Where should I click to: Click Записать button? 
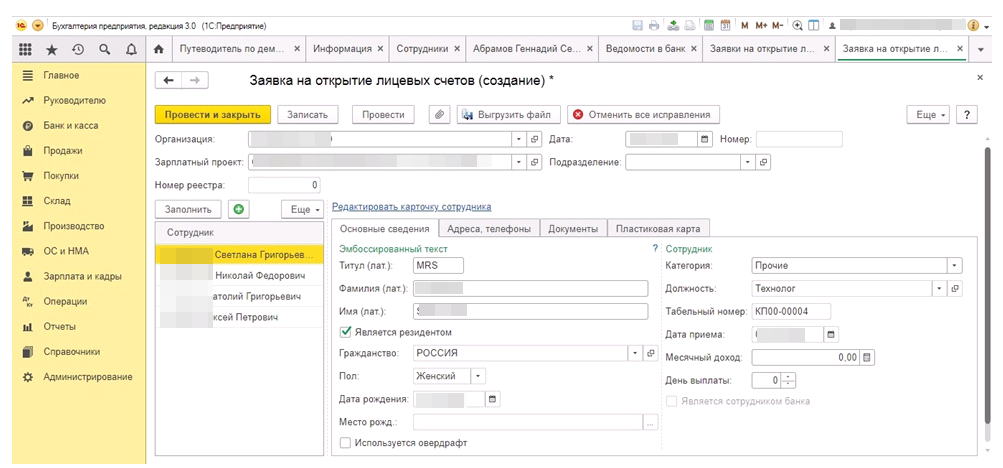pos(308,114)
